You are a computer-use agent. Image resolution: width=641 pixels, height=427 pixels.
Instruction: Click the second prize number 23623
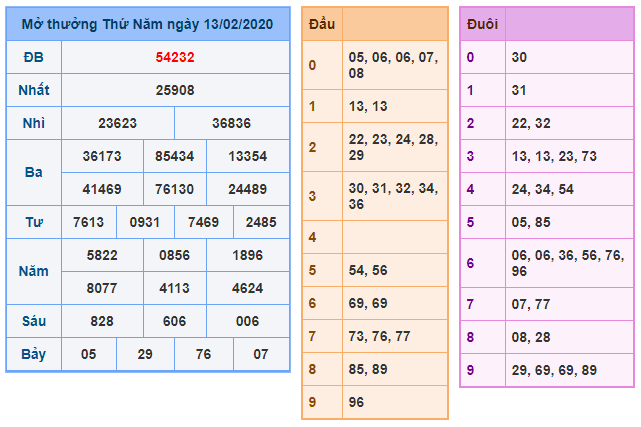click(x=118, y=123)
